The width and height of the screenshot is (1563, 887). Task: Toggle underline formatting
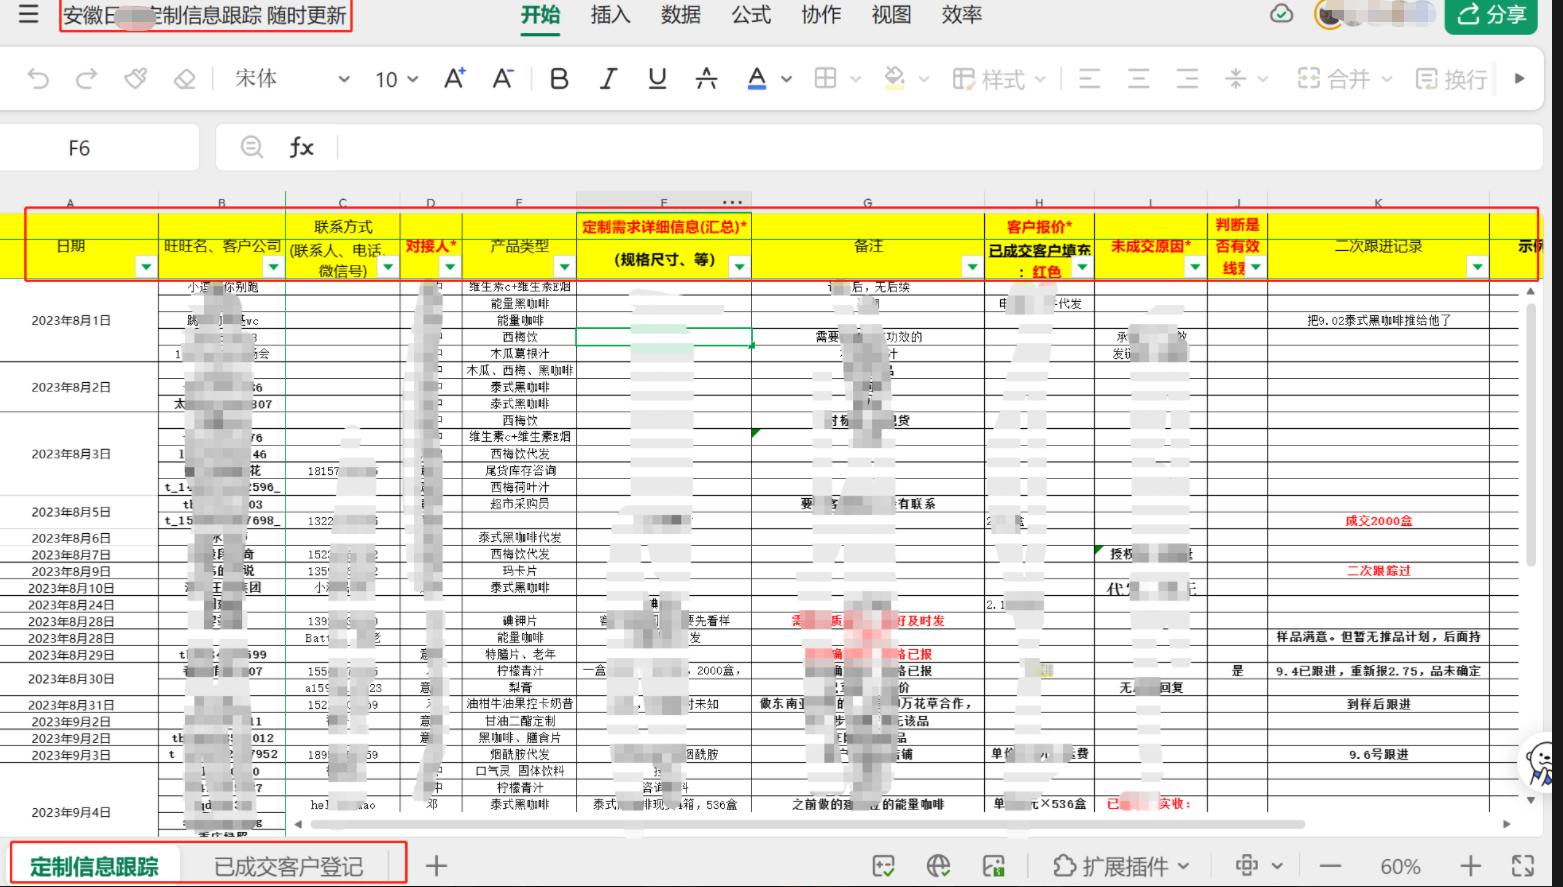(657, 79)
